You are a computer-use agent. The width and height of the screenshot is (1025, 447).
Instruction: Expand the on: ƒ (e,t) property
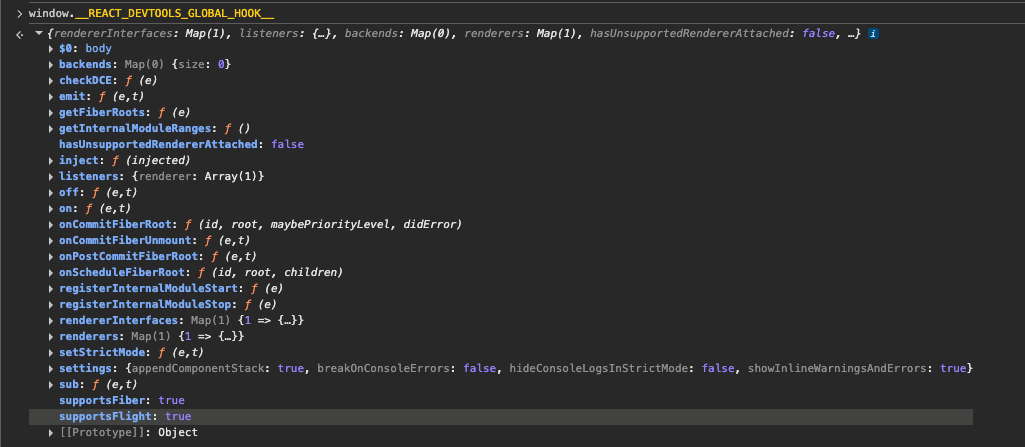[x=51, y=208]
